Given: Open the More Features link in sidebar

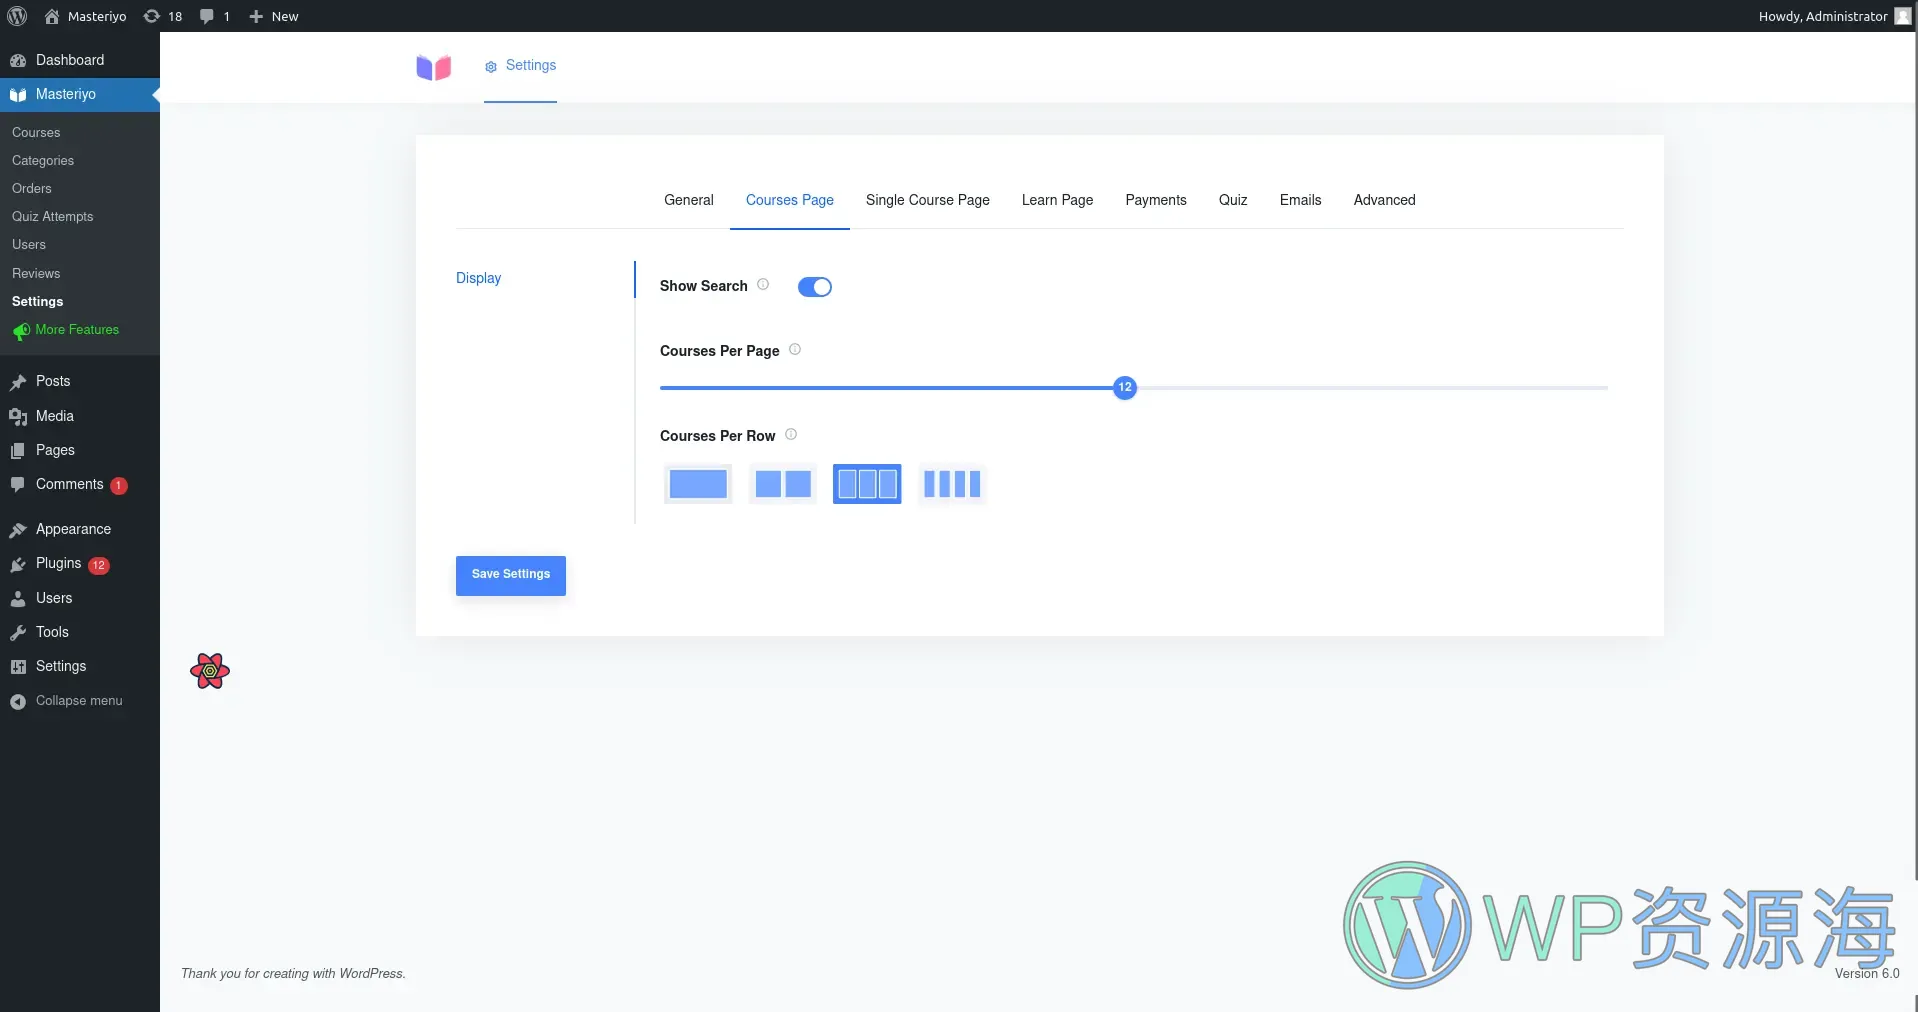Looking at the screenshot, I should click(76, 330).
